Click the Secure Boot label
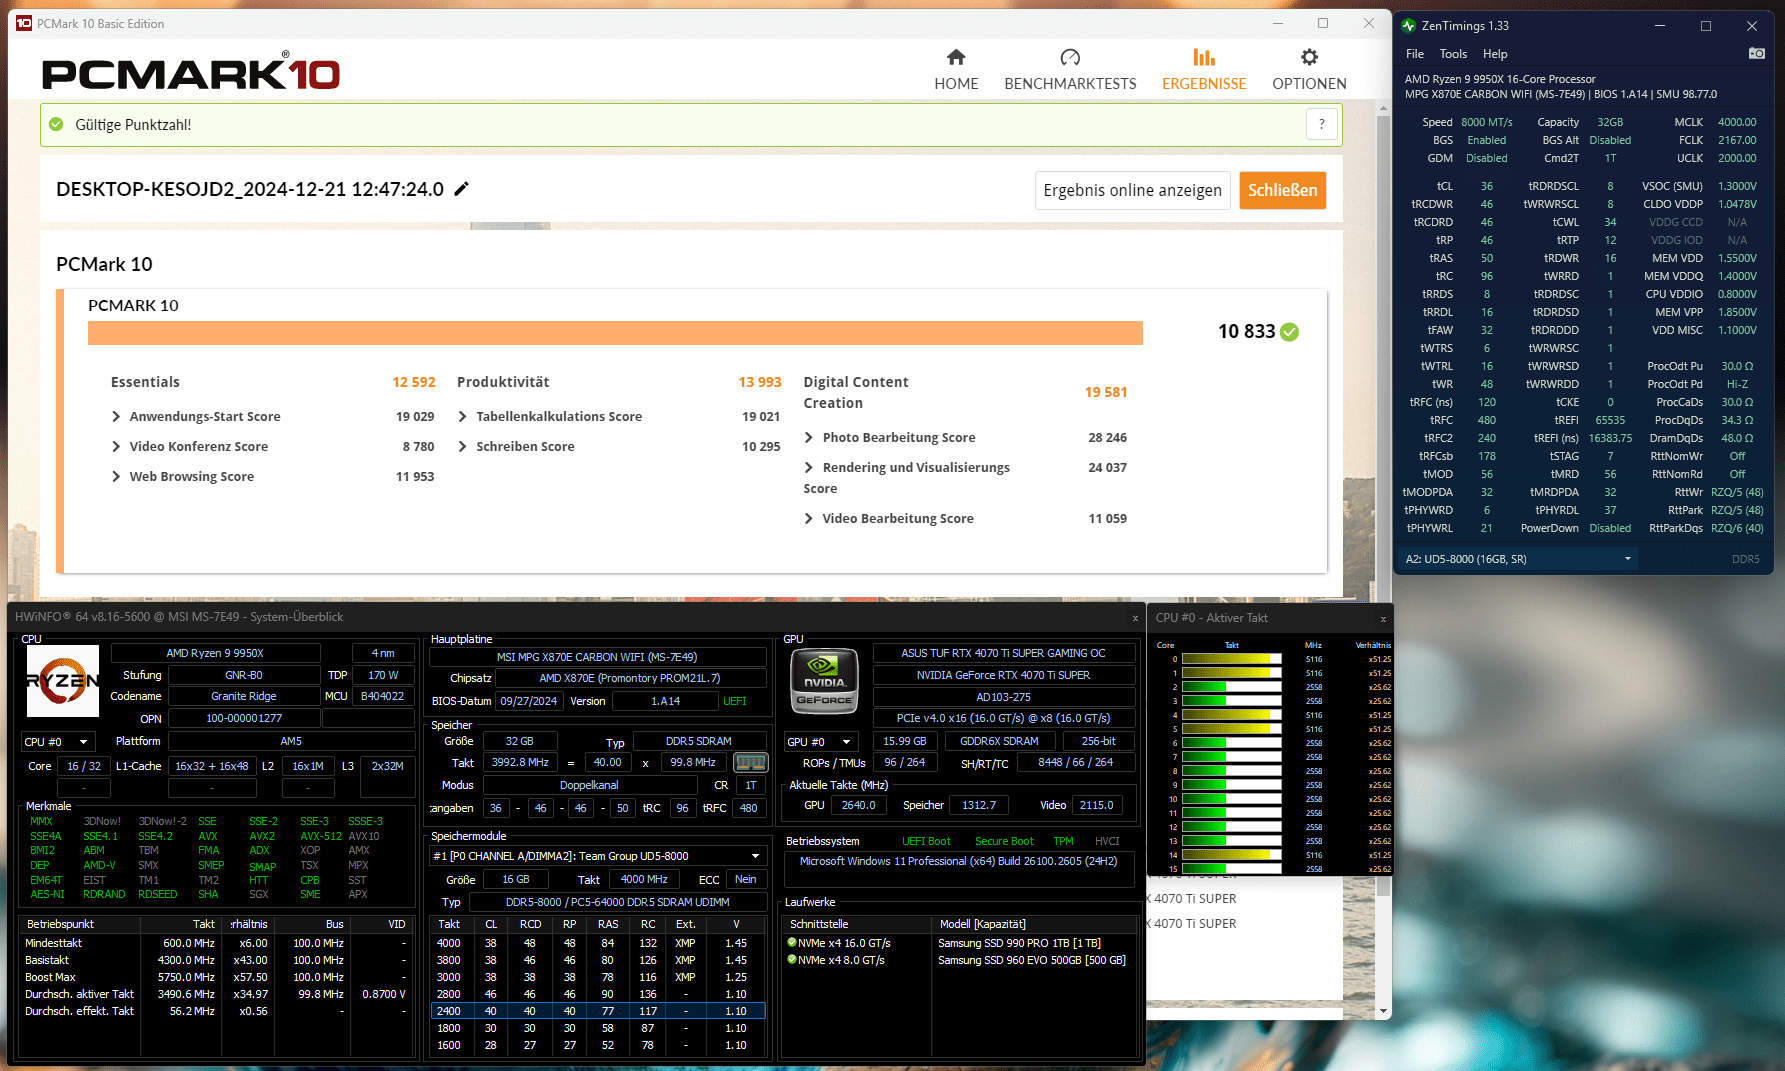 (1004, 842)
